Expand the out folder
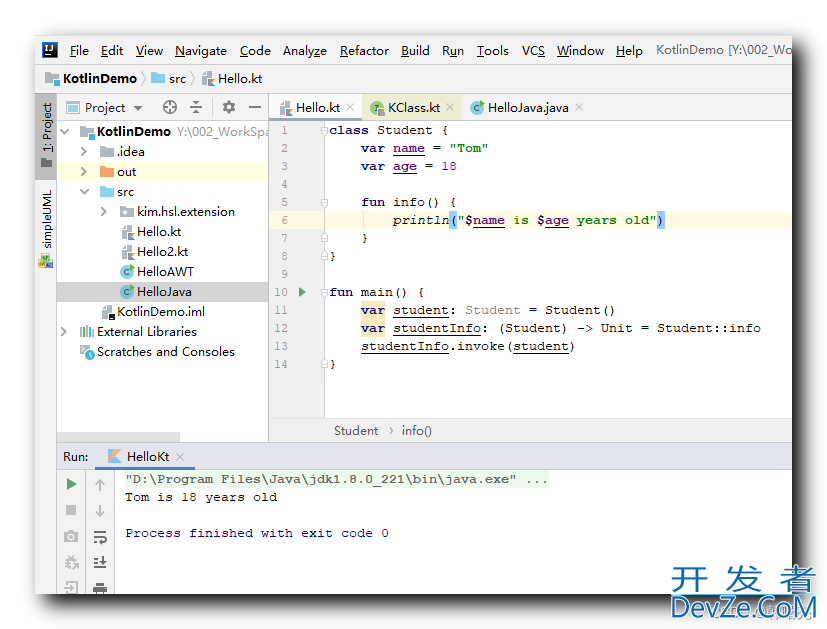 [x=84, y=172]
